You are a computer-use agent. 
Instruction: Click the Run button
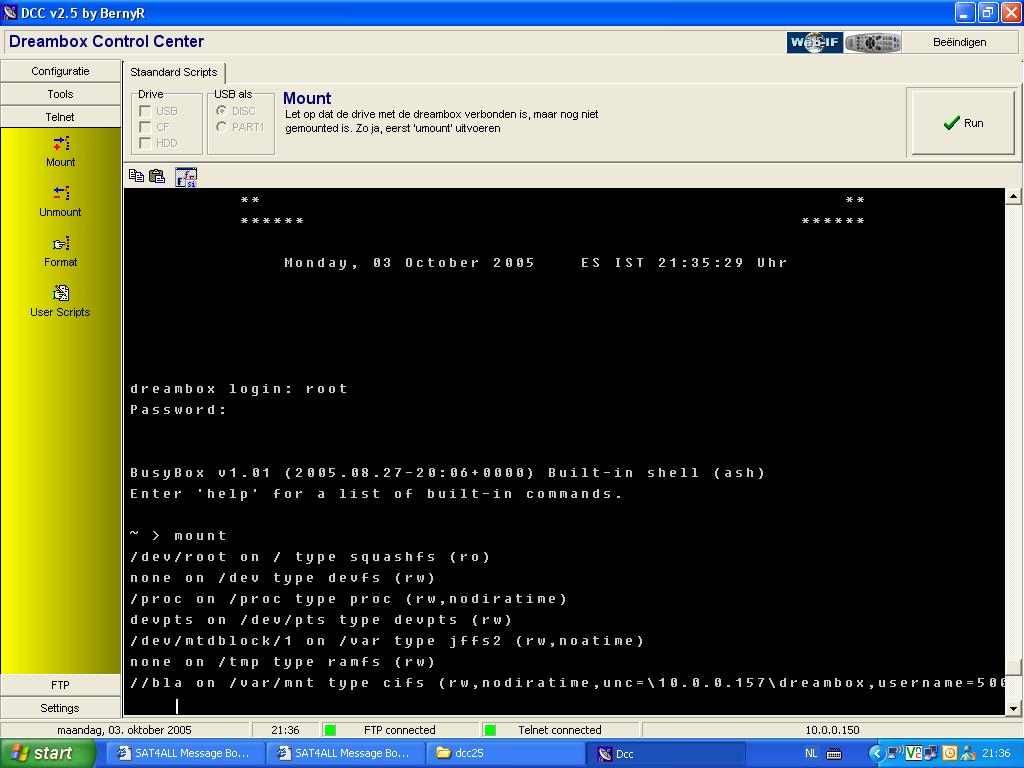pos(963,123)
